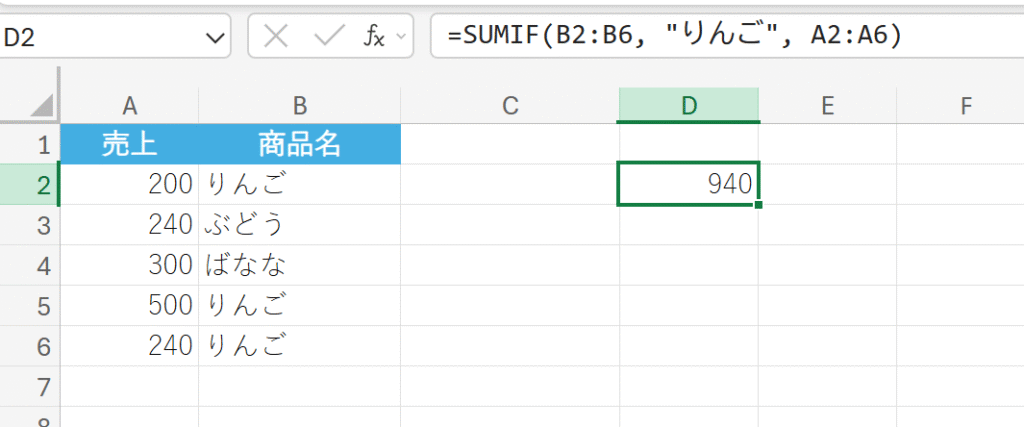The width and height of the screenshot is (1024, 427).
Task: Select column D header
Action: pyautogui.click(x=688, y=106)
